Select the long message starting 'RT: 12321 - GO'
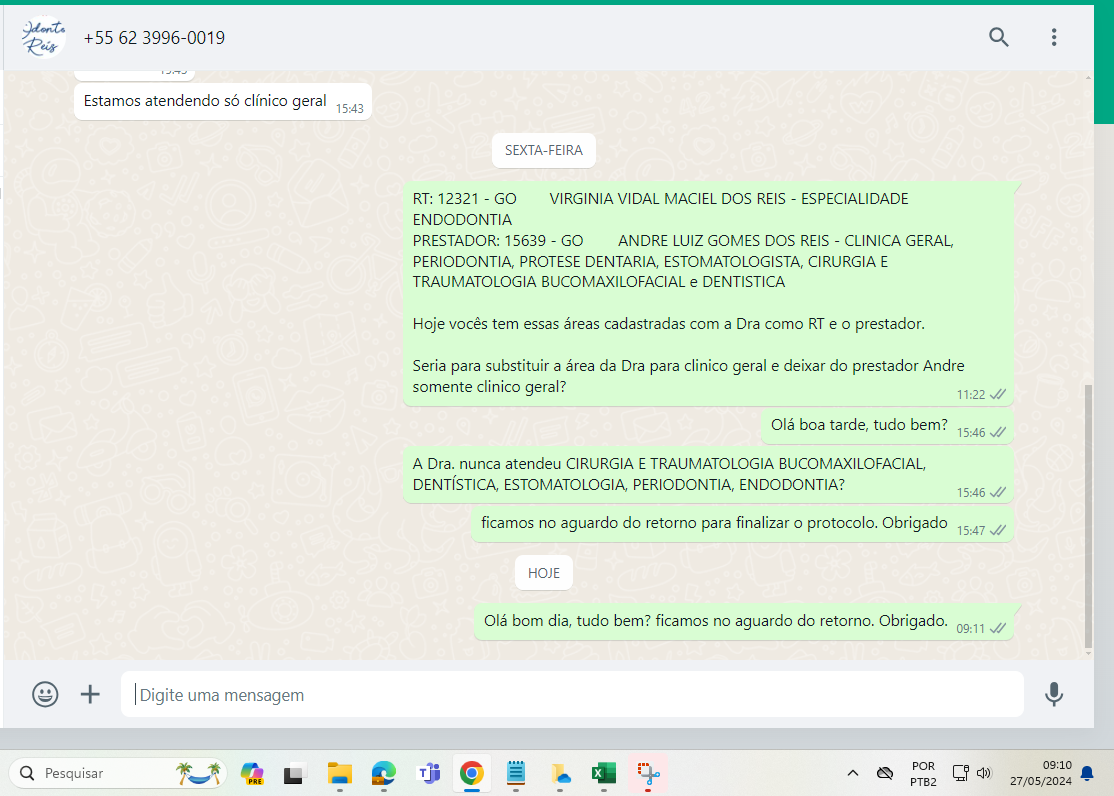The width and height of the screenshot is (1114, 796). 708,294
